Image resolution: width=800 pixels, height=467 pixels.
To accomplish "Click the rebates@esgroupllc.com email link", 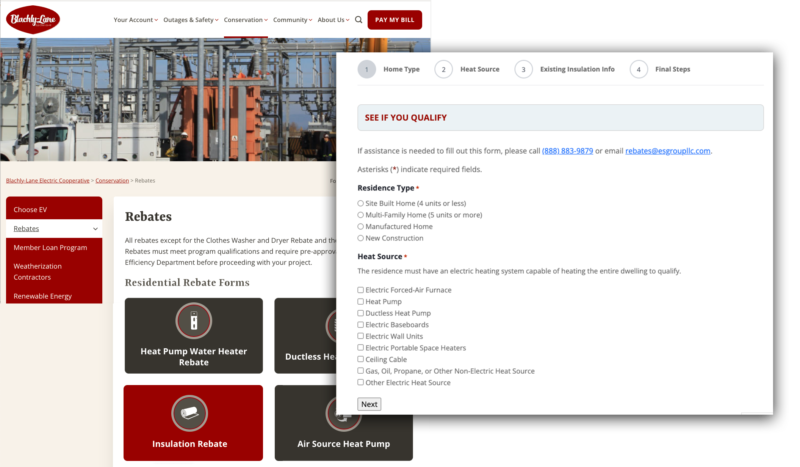I will [667, 151].
